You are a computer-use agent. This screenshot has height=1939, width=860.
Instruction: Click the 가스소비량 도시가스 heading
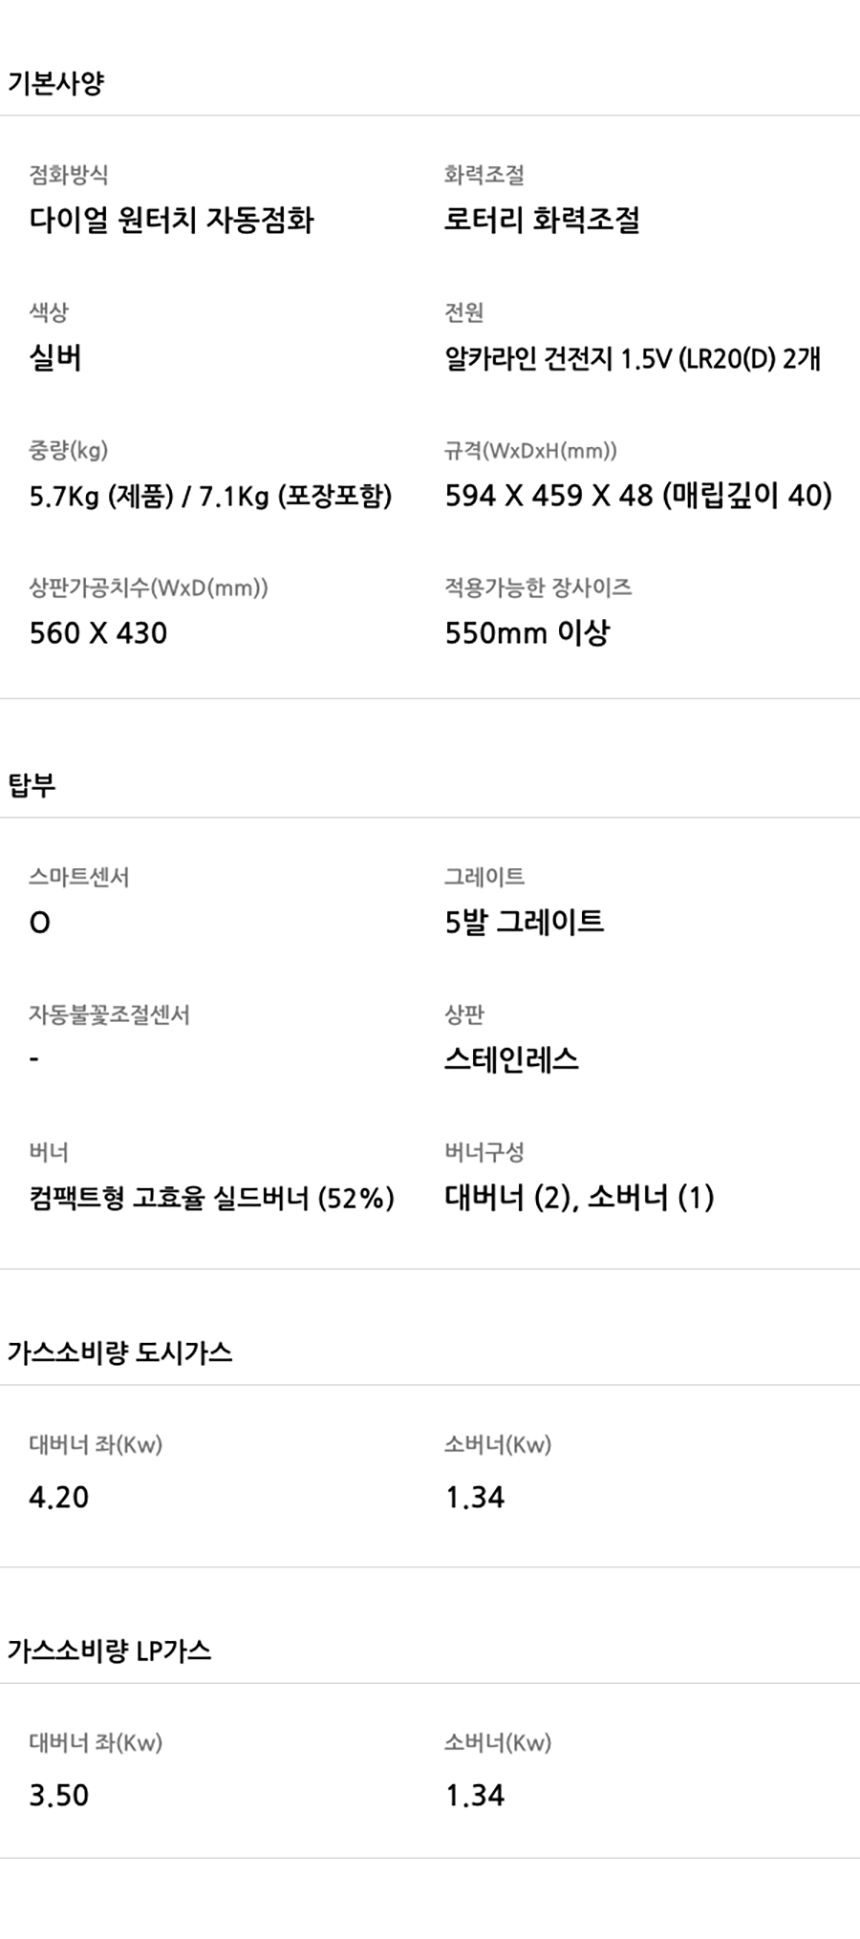tap(120, 1353)
